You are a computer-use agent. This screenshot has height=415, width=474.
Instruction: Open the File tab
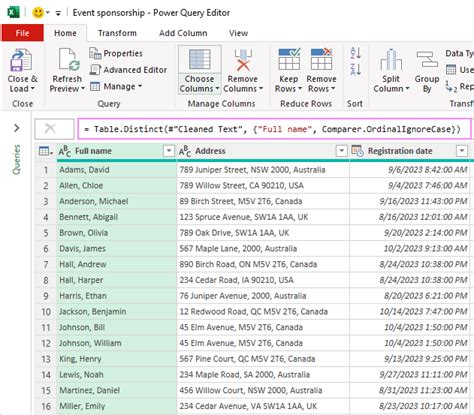tap(22, 33)
